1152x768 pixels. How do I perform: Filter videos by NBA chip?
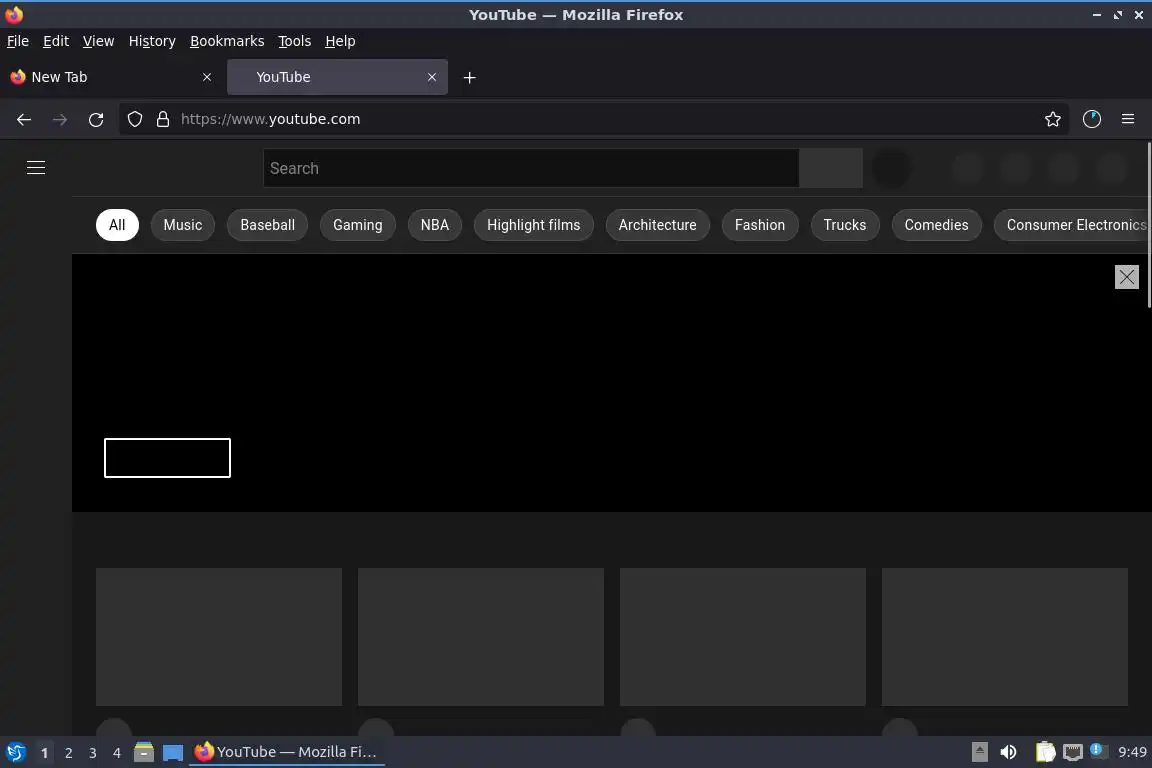pyautogui.click(x=435, y=225)
